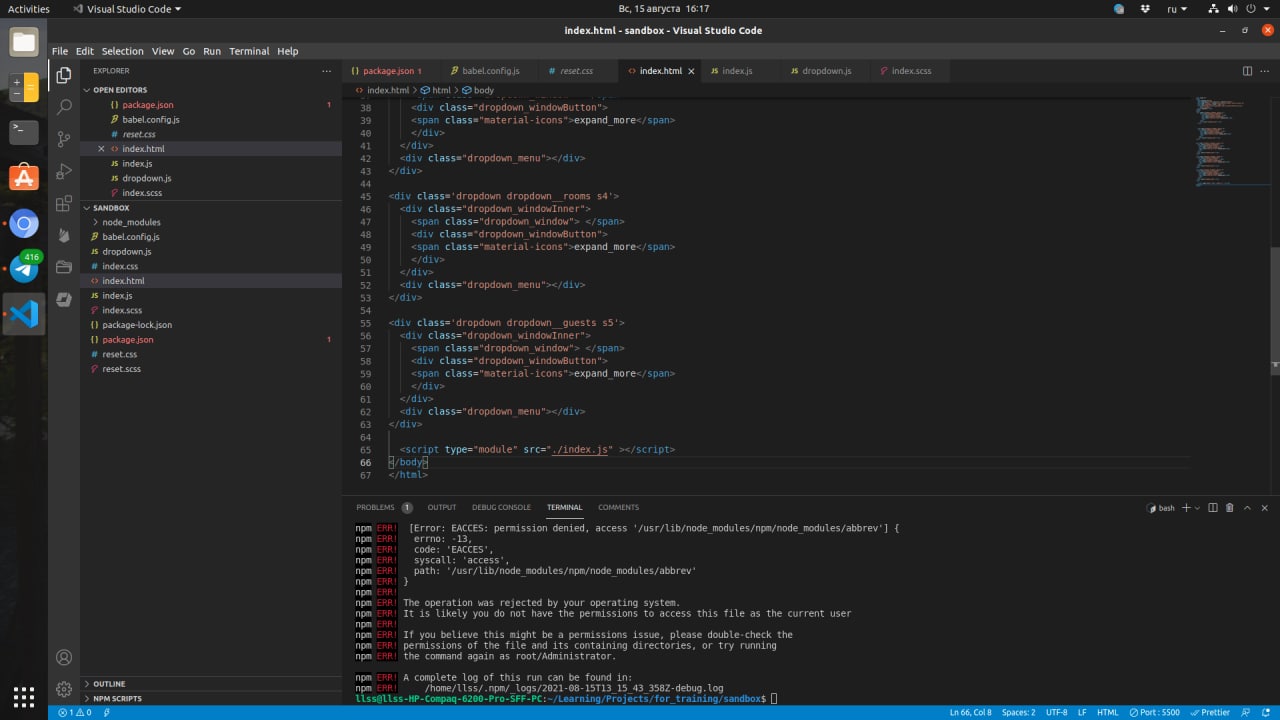Create new terminal with plus icon
1280x720 pixels.
click(1186, 508)
